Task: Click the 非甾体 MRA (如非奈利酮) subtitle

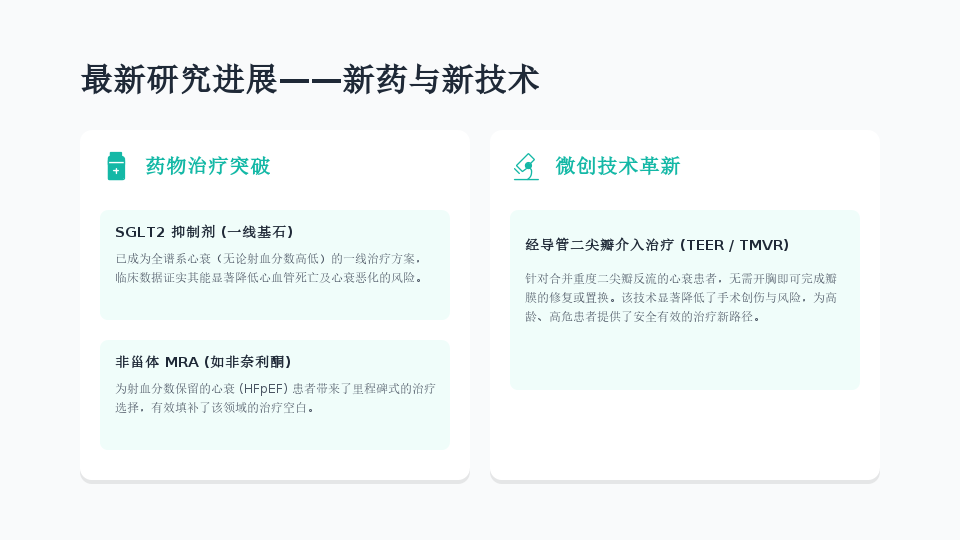Action: (203, 362)
